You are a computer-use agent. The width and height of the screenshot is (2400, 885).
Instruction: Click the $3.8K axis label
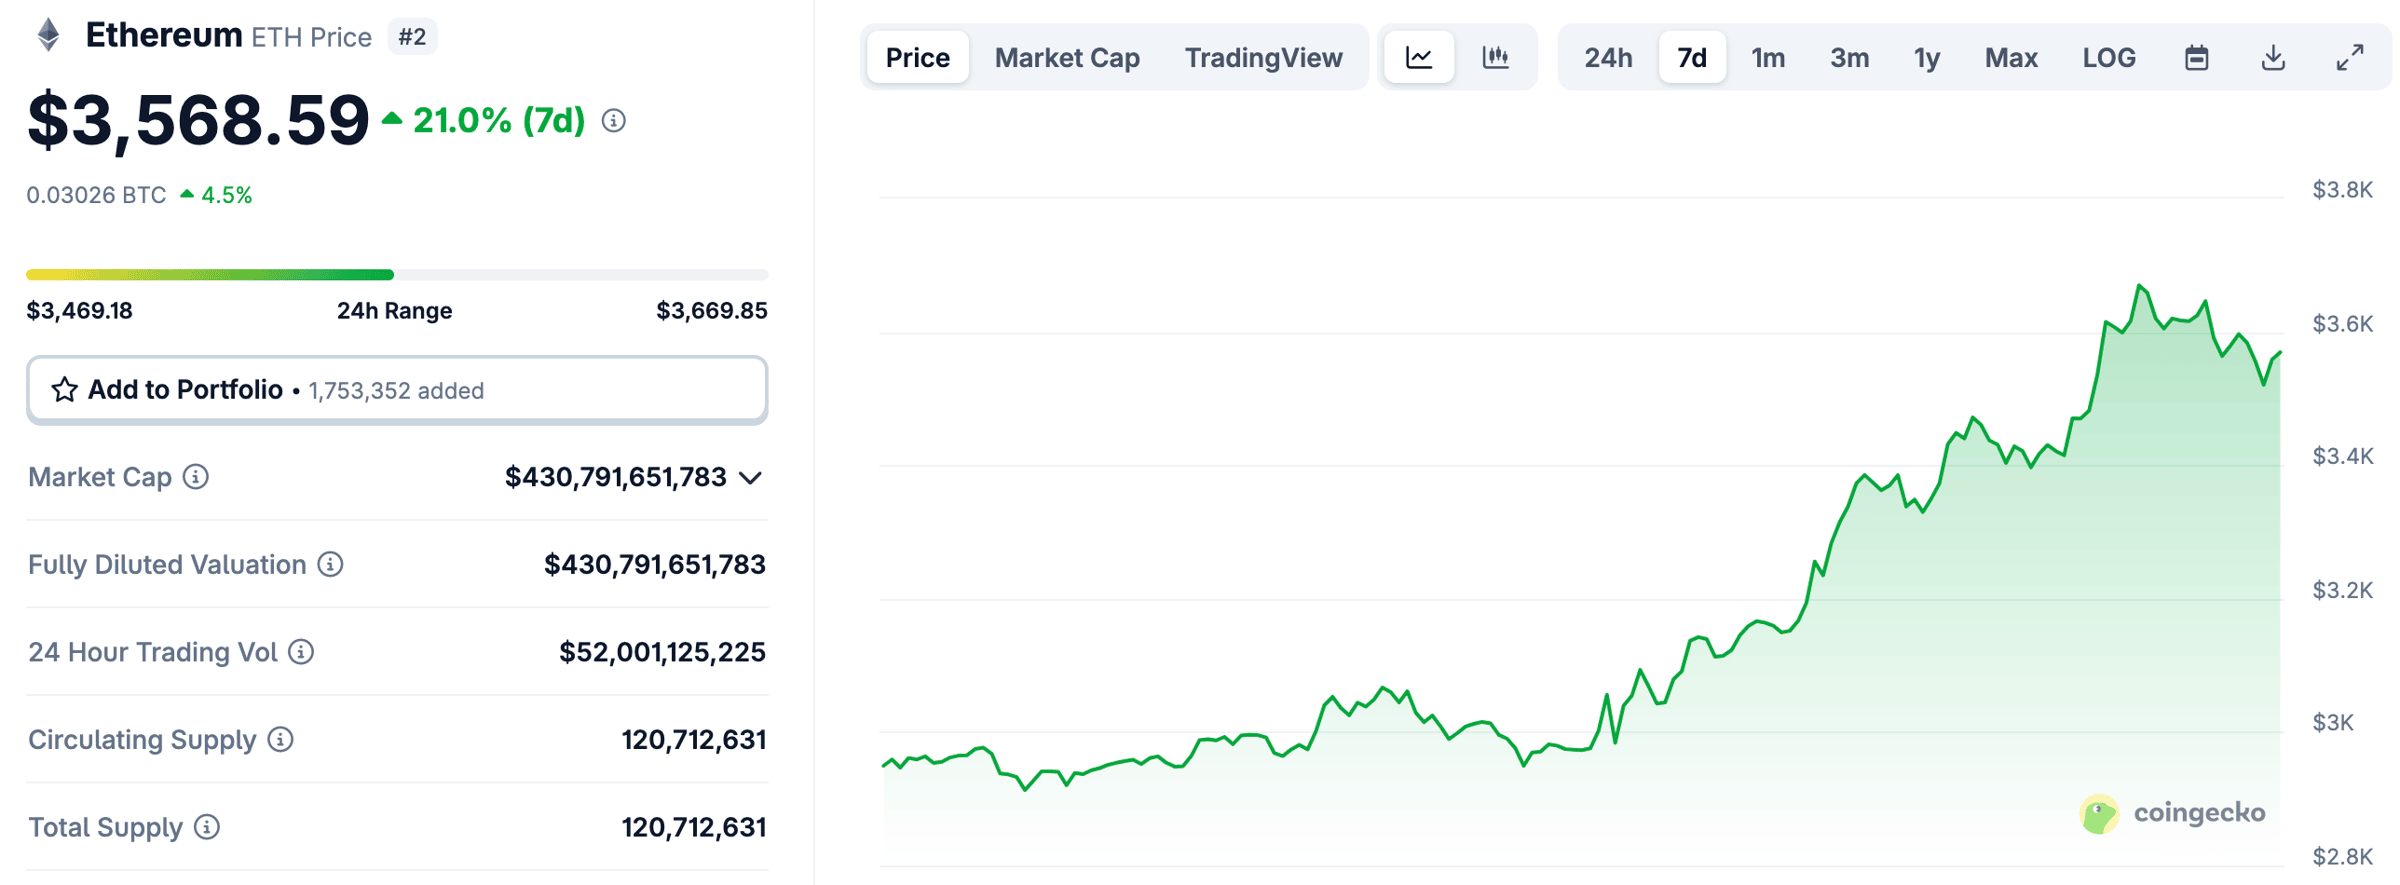click(2342, 190)
